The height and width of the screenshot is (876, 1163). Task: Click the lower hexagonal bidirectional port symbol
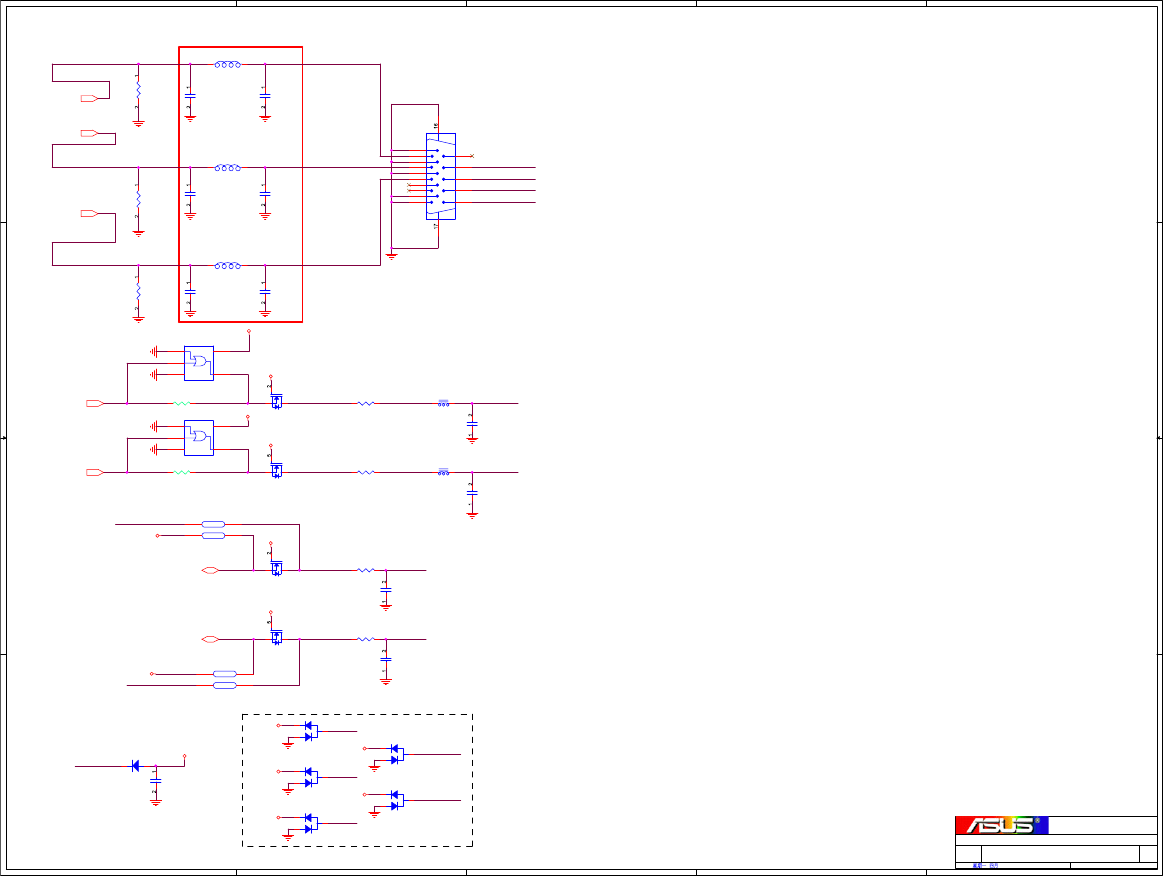[x=210, y=639]
